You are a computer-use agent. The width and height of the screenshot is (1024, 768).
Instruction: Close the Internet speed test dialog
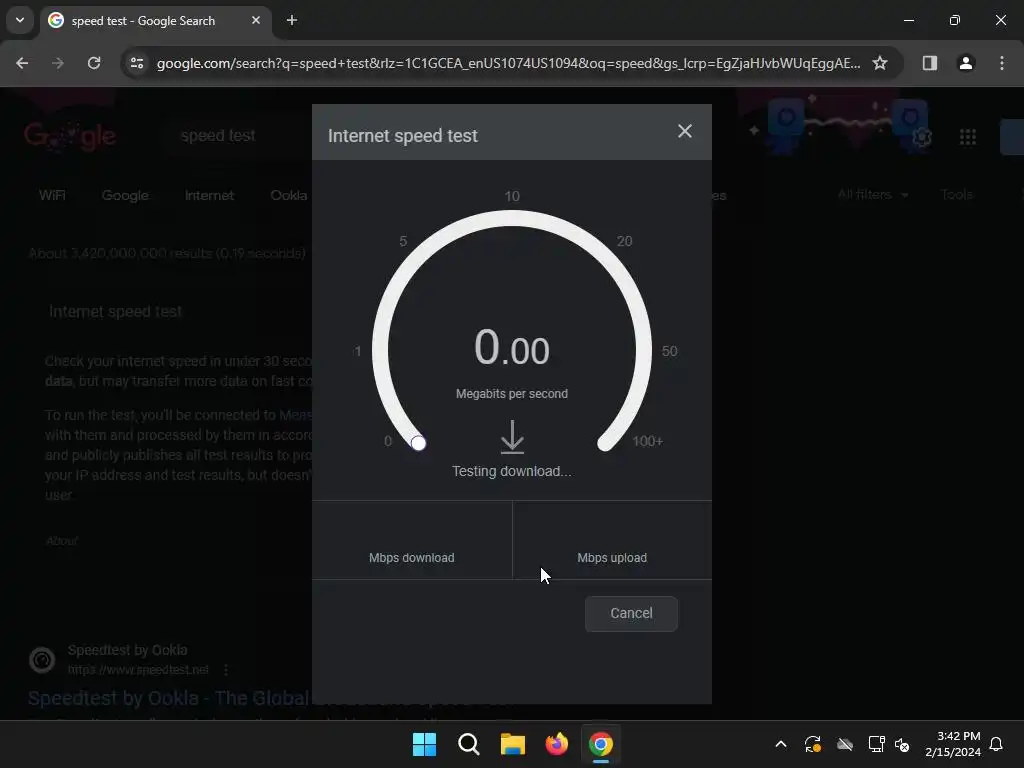pos(684,131)
